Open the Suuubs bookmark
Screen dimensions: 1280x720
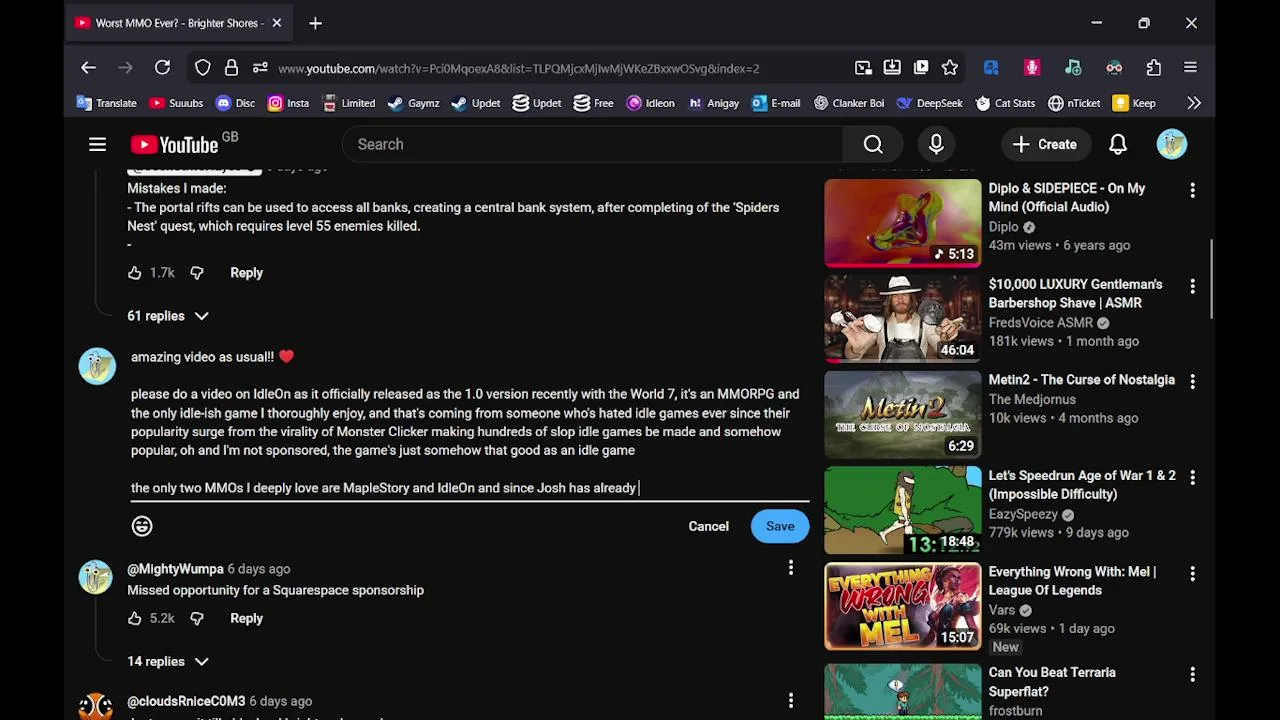pos(176,103)
